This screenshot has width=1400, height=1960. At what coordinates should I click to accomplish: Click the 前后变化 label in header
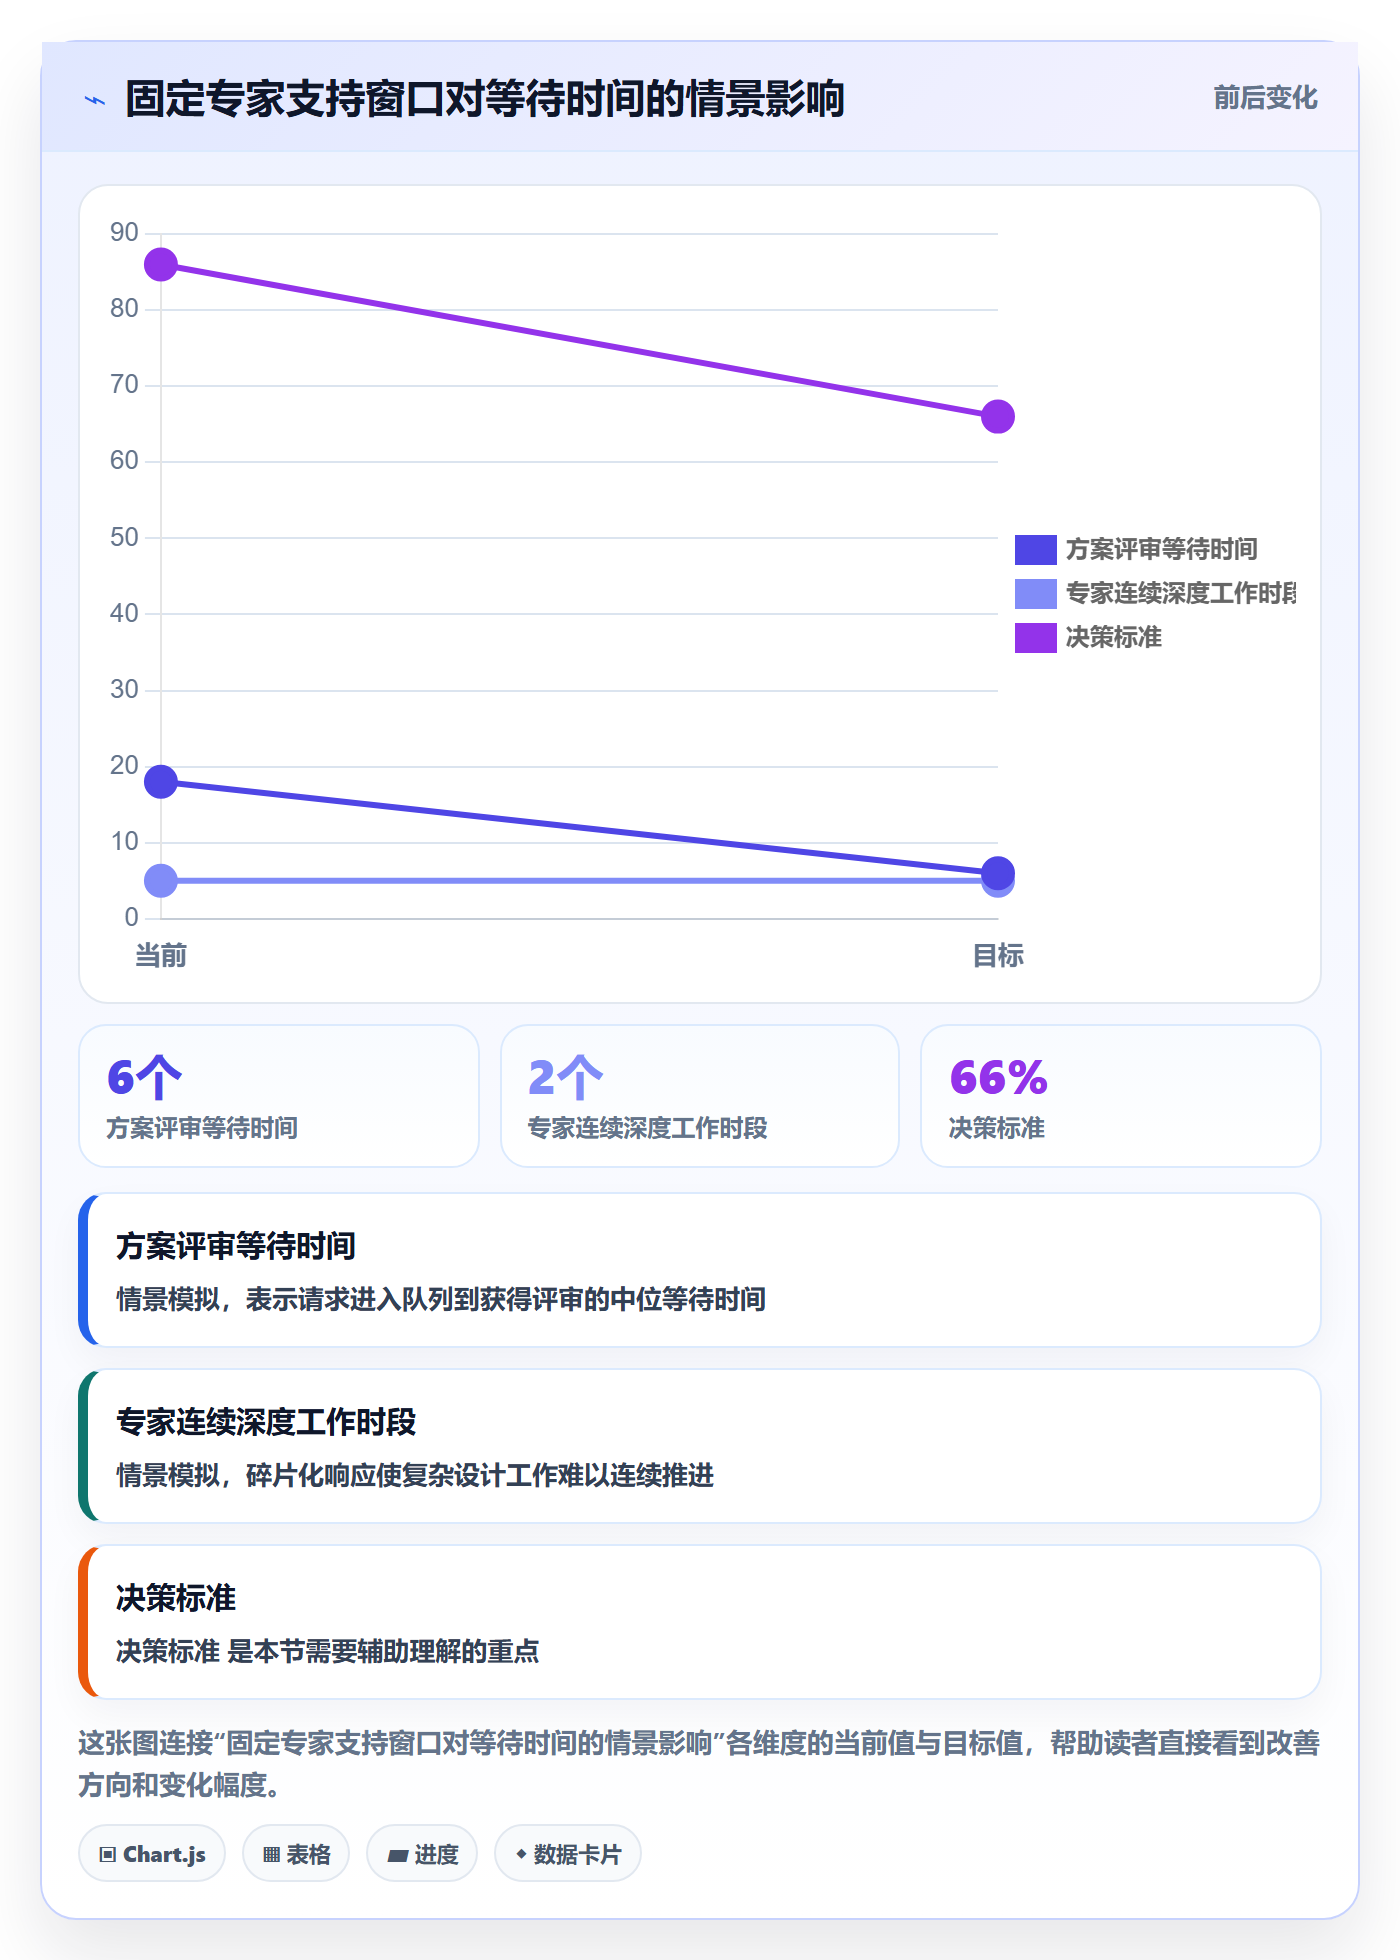pyautogui.click(x=1265, y=98)
